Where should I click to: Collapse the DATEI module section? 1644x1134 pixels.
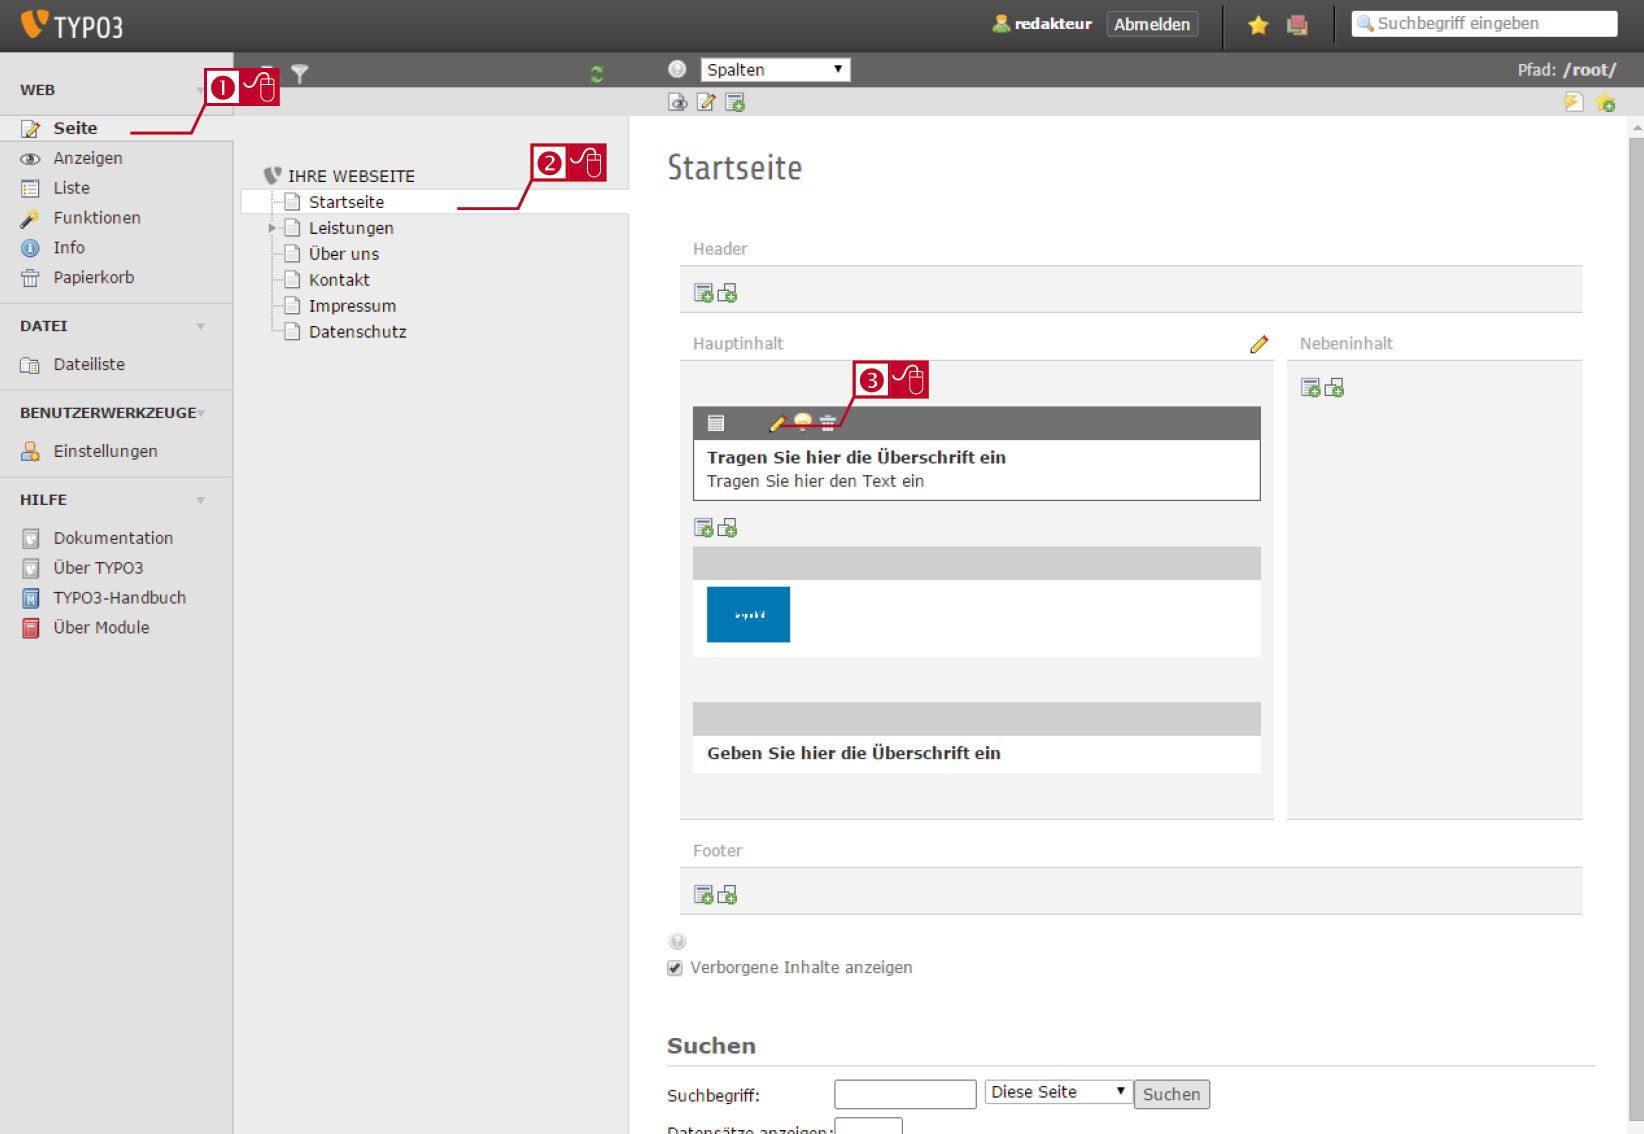pos(201,326)
